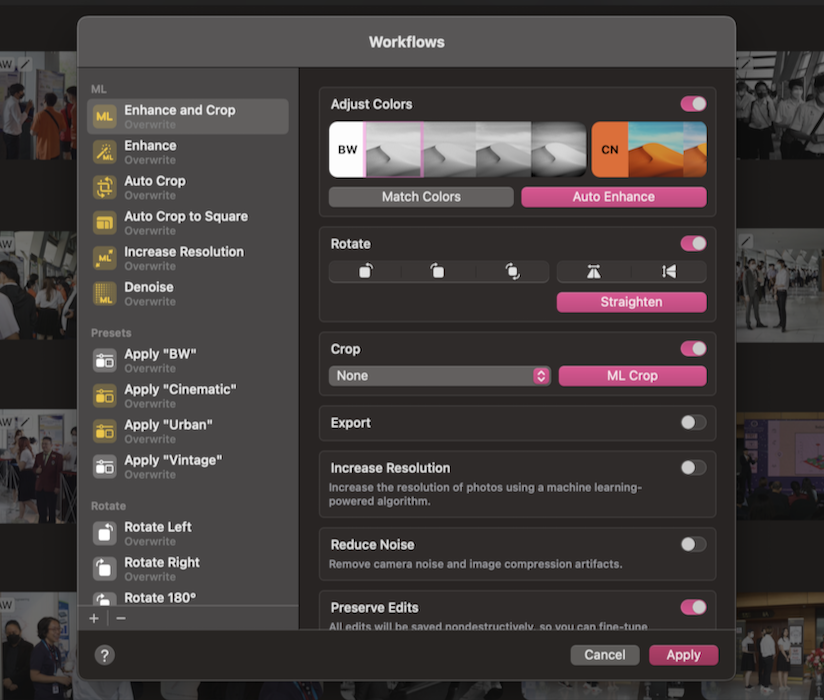Choose the first CN orange dune preset
The height and width of the screenshot is (700, 824).
(655, 150)
